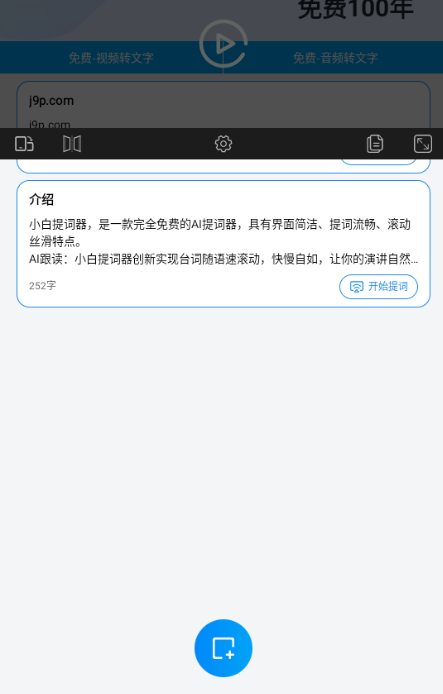Click the 252字 word count label
The width and height of the screenshot is (443, 694).
click(42, 285)
